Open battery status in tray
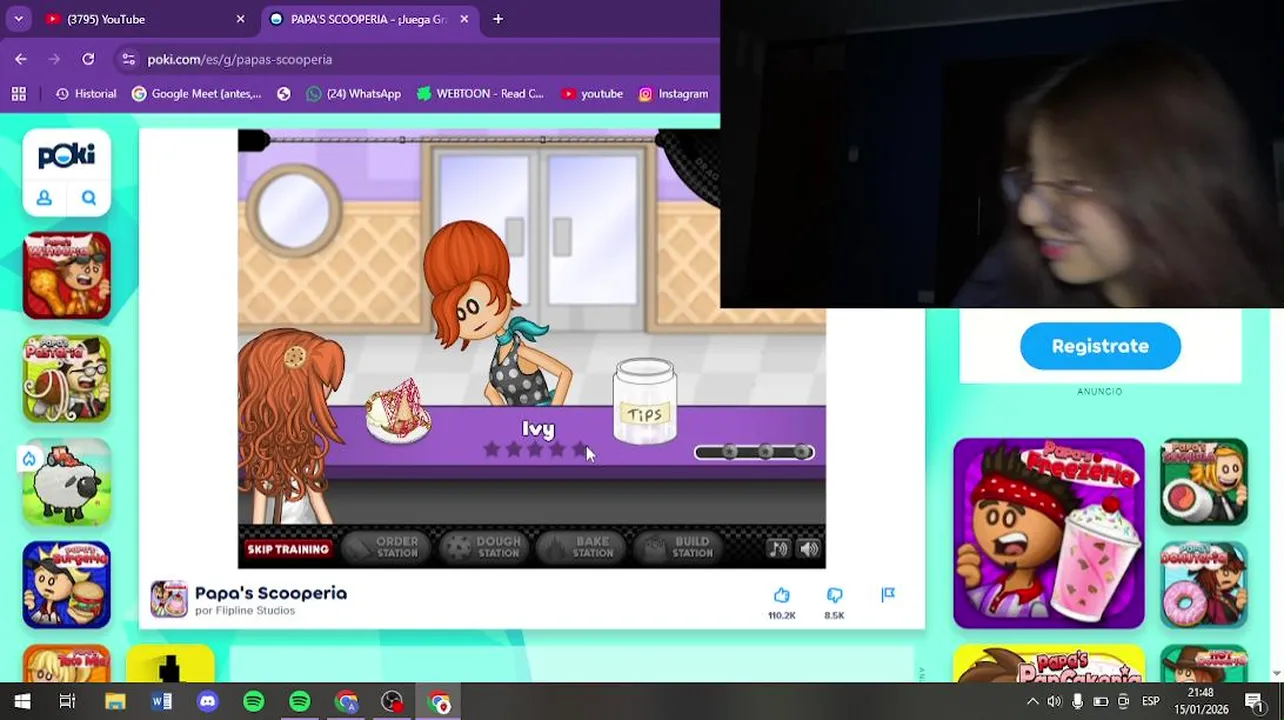The image size is (1284, 720). [x=1100, y=701]
